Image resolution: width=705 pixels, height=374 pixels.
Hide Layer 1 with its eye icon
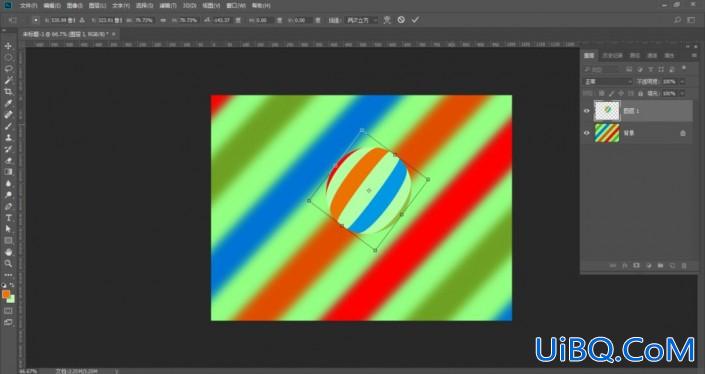pyautogui.click(x=587, y=111)
